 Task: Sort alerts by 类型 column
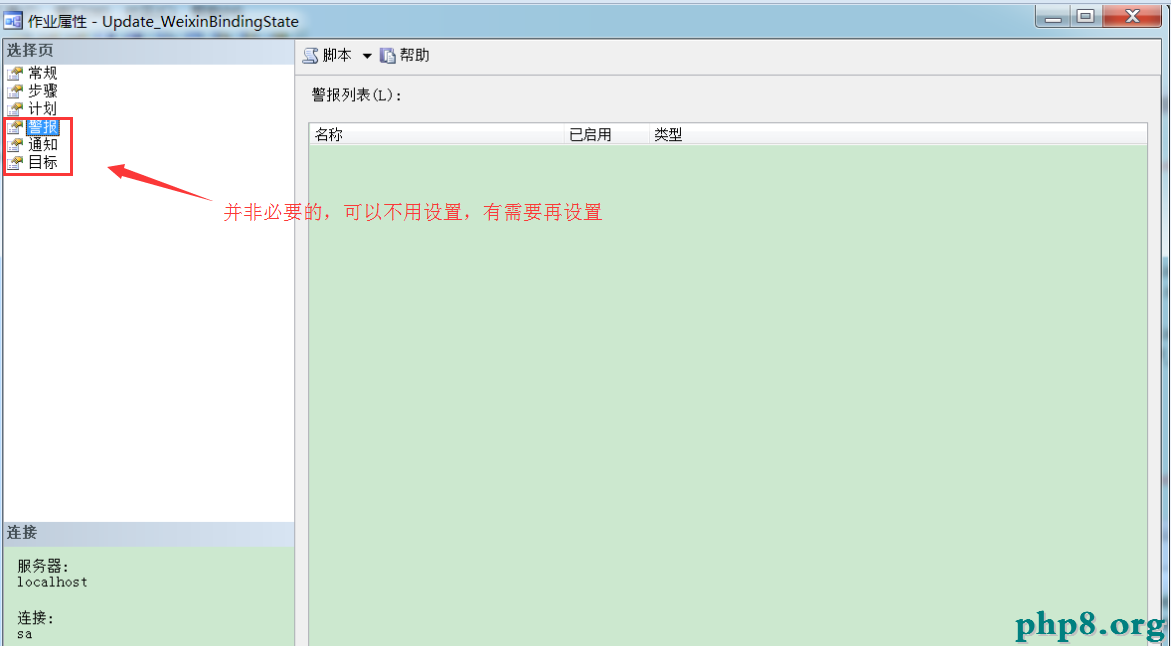(898, 134)
